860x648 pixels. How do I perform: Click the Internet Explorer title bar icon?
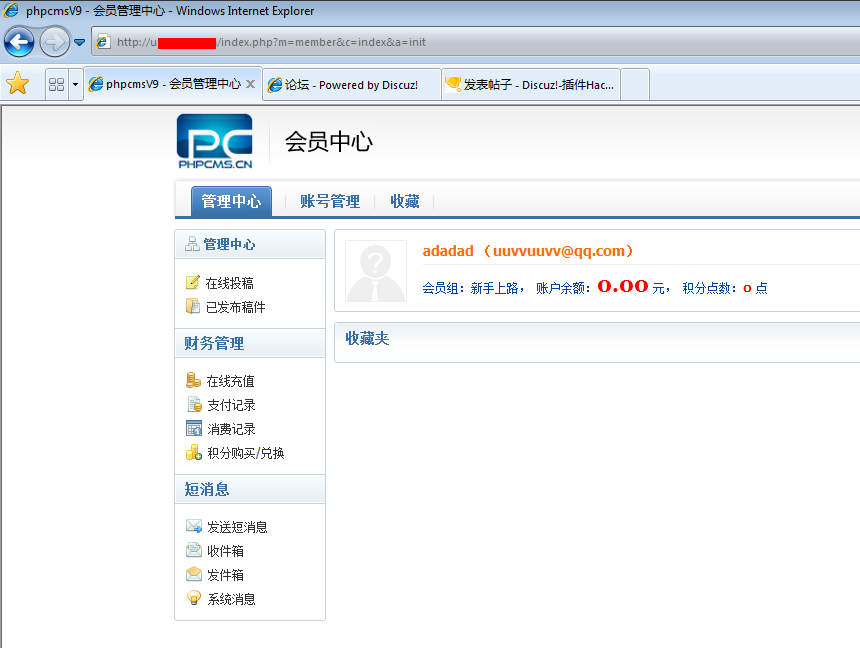tap(11, 10)
